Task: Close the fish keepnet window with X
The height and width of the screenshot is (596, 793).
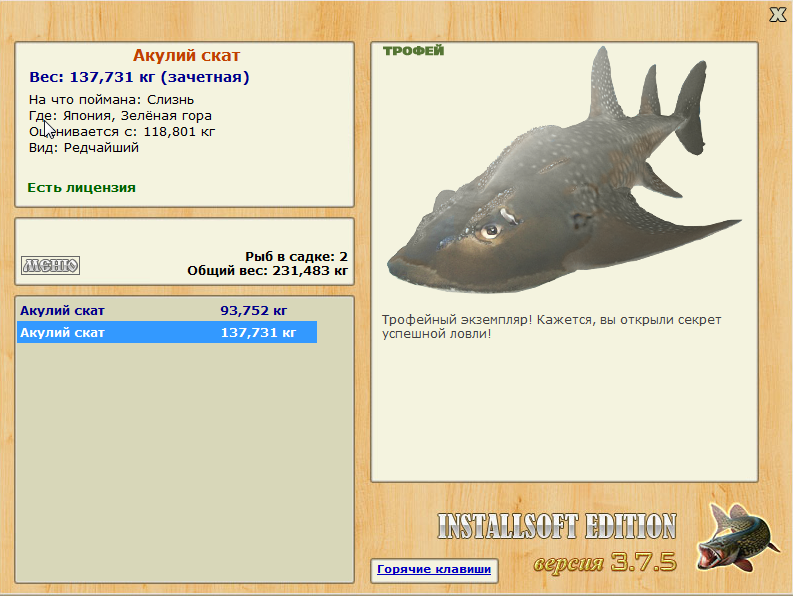Action: click(777, 15)
